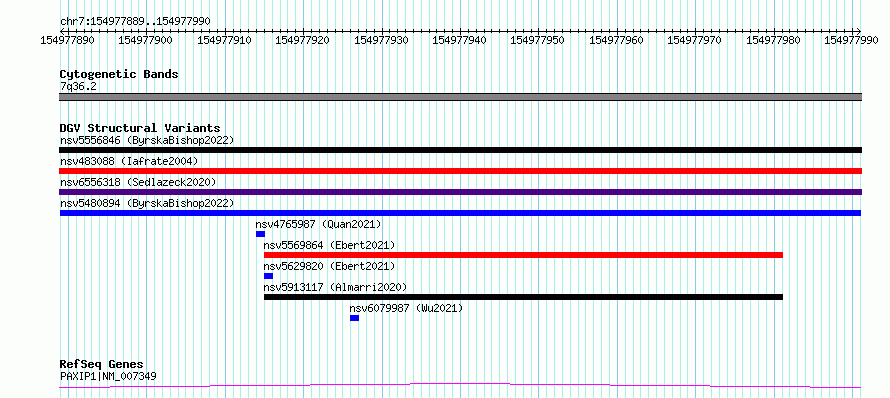Select the small blue nsv5629820 marker
The height and width of the screenshot is (398, 890).
point(268,276)
